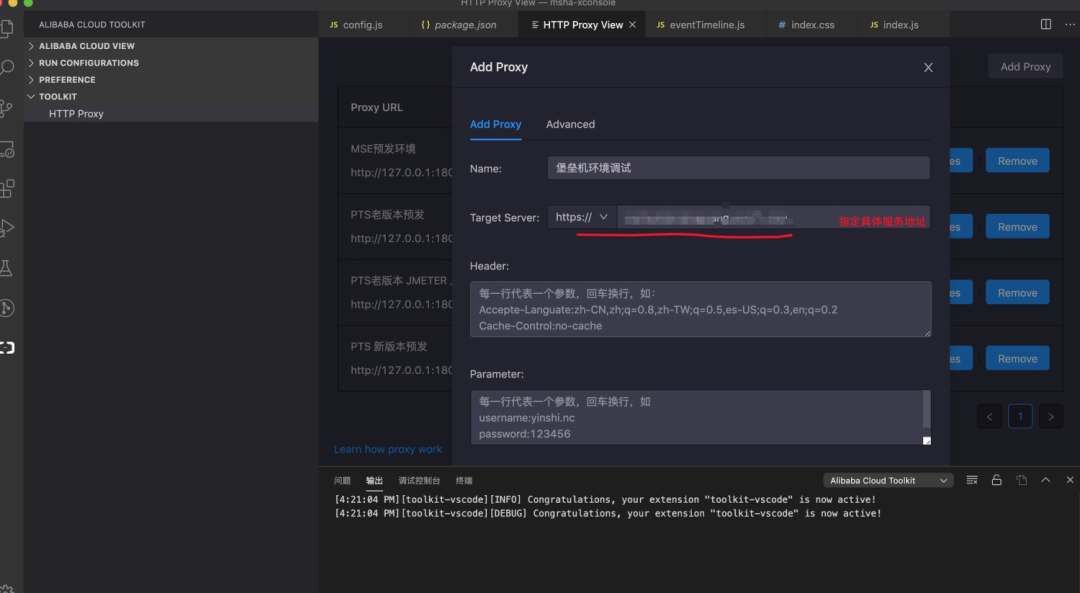The width and height of the screenshot is (1080, 593).
Task: Remove the PTS老版本预发 proxy
Action: (x=1017, y=227)
